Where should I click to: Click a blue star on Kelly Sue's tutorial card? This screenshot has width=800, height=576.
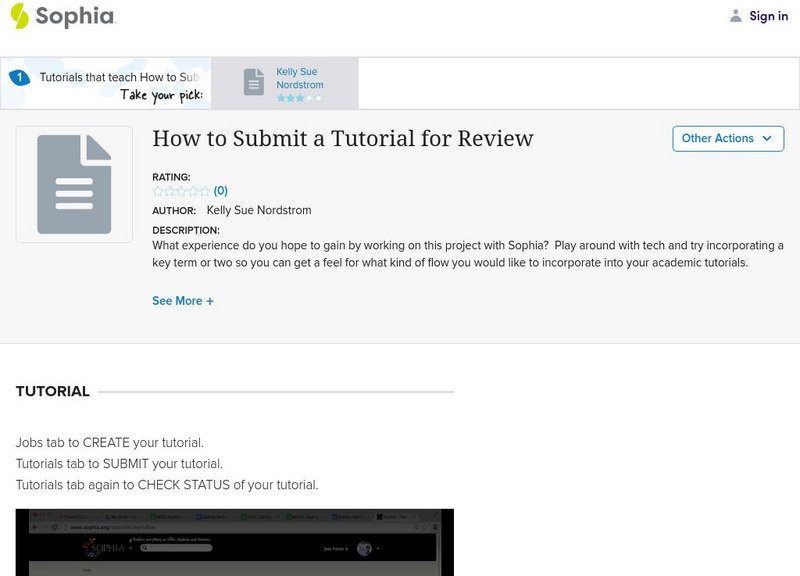289,97
